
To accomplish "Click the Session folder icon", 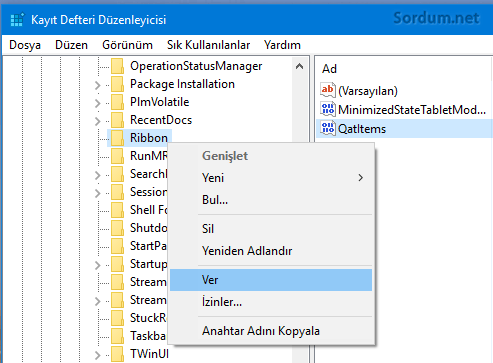I will point(117,192).
